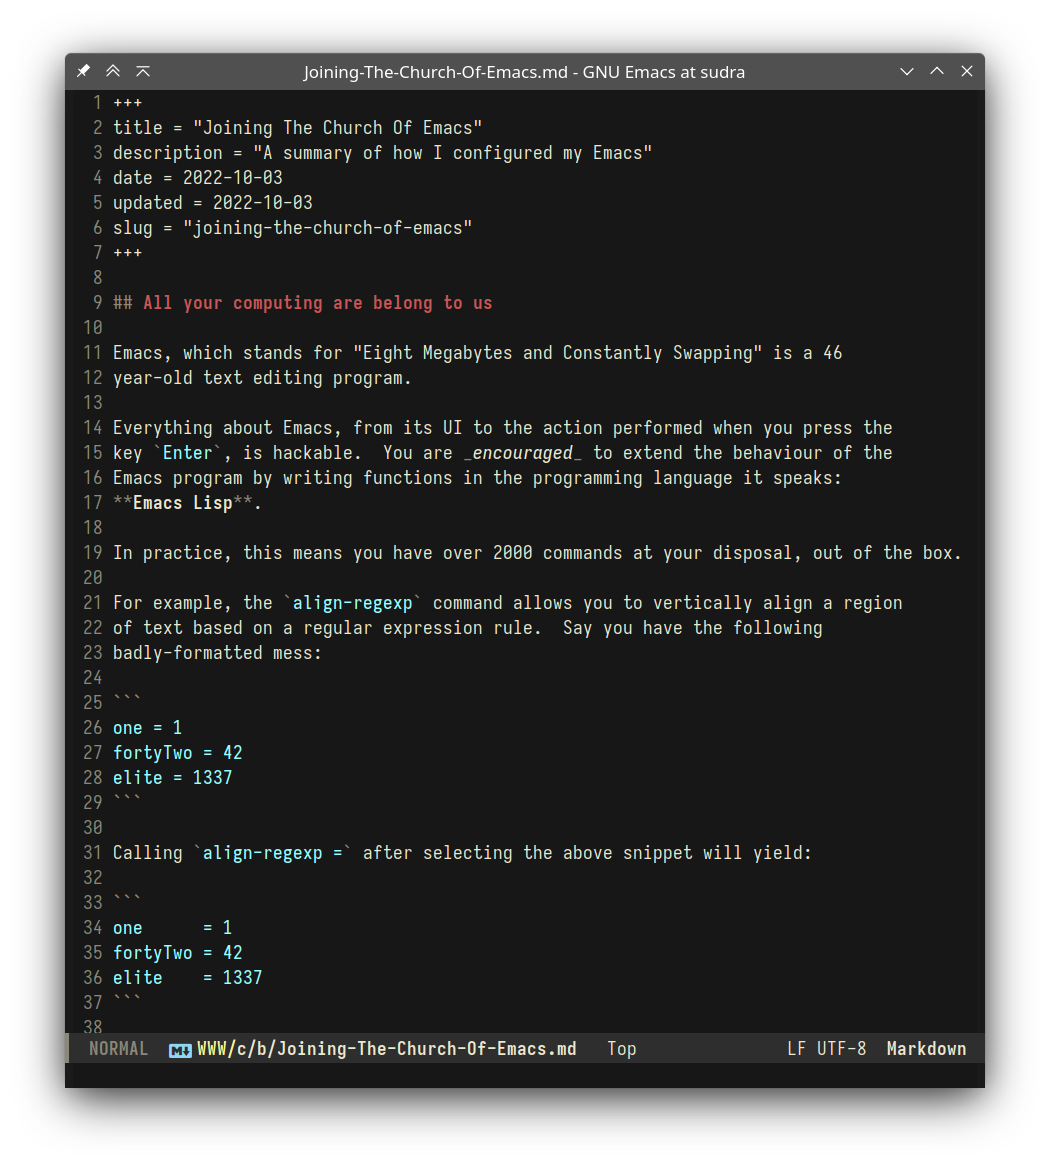Minimize the Emacs window

907,71
